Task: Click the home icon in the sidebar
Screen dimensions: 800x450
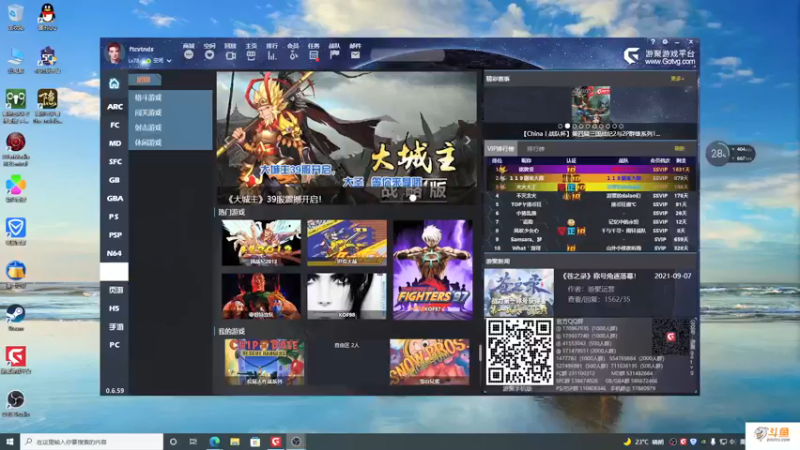Action: pyautogui.click(x=114, y=83)
